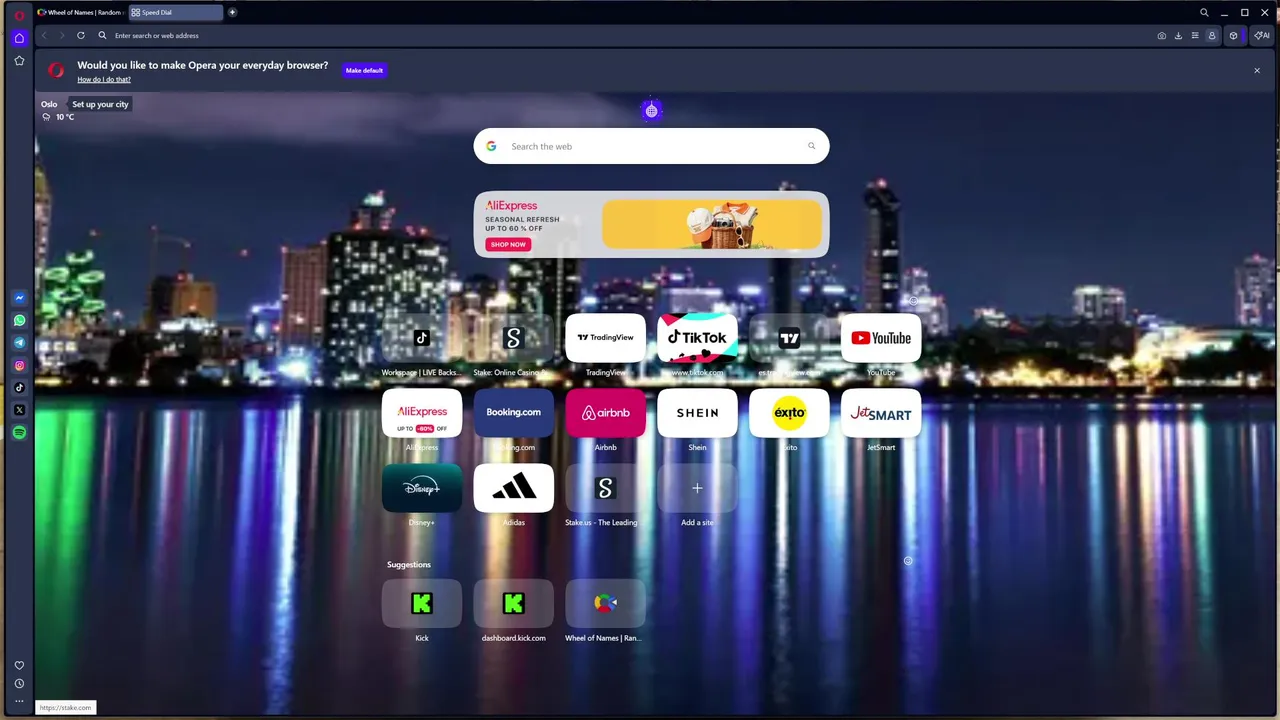Open the SHEIN speed dial tile
Screen dimensions: 1280x720
(x=697, y=413)
